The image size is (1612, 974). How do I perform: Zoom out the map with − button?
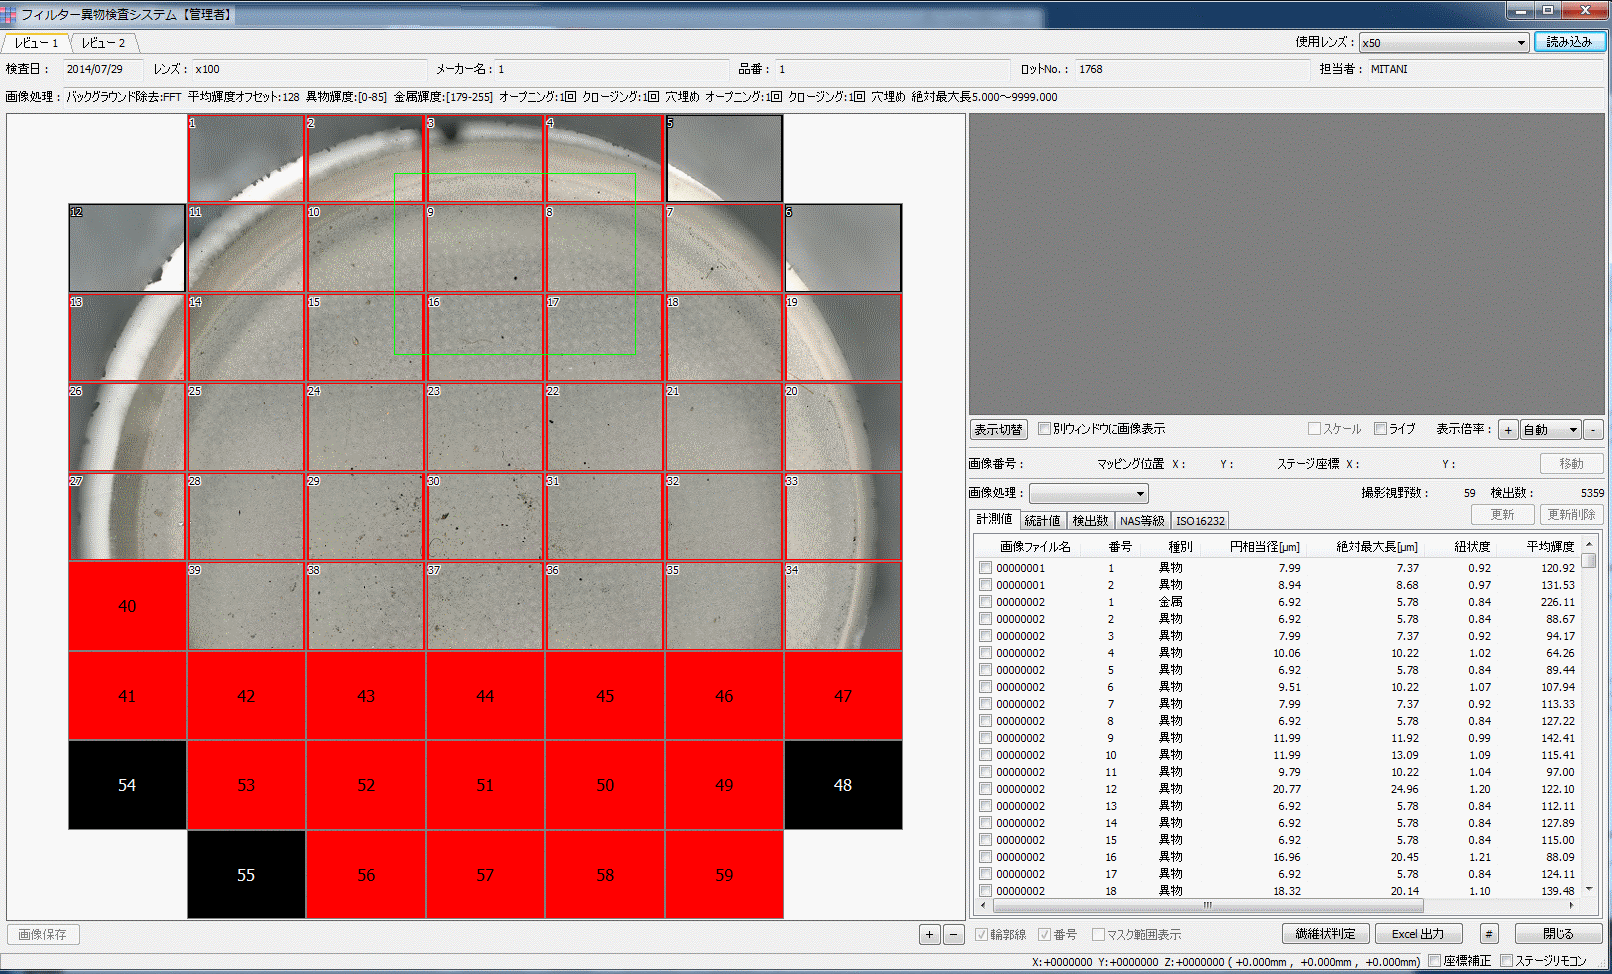953,935
